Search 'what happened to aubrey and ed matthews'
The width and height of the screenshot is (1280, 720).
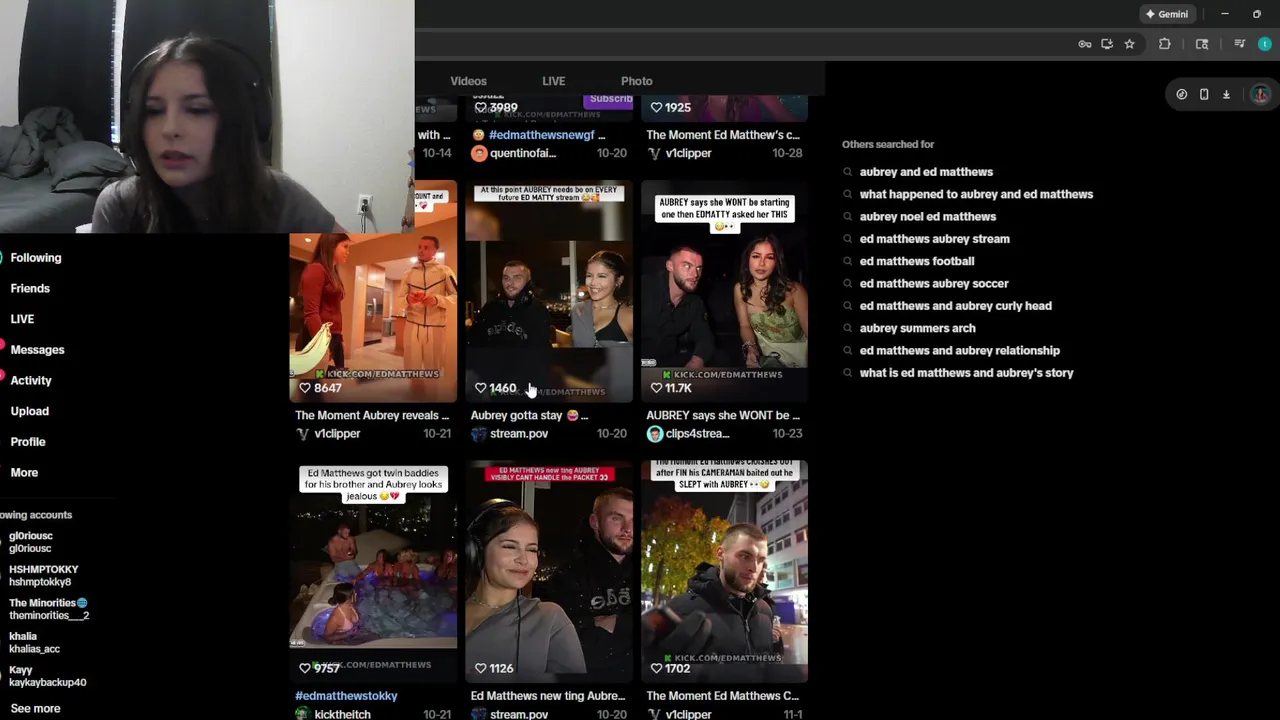[x=976, y=194]
